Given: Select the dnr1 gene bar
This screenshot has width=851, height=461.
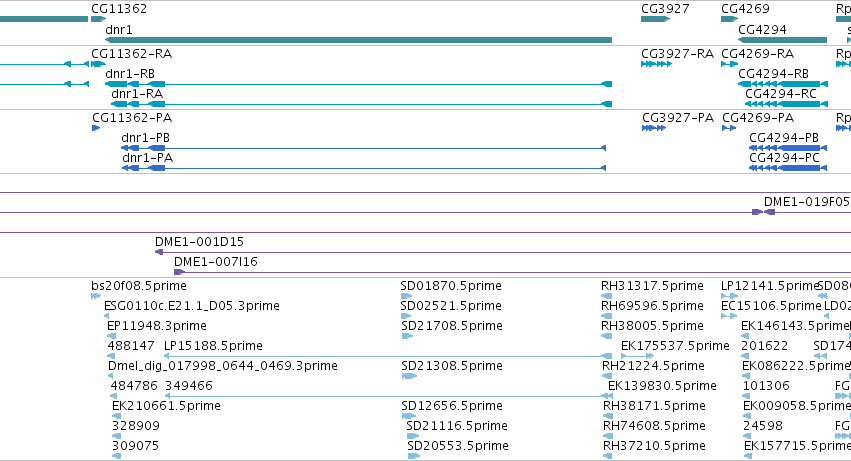Looking at the screenshot, I should click(358, 40).
